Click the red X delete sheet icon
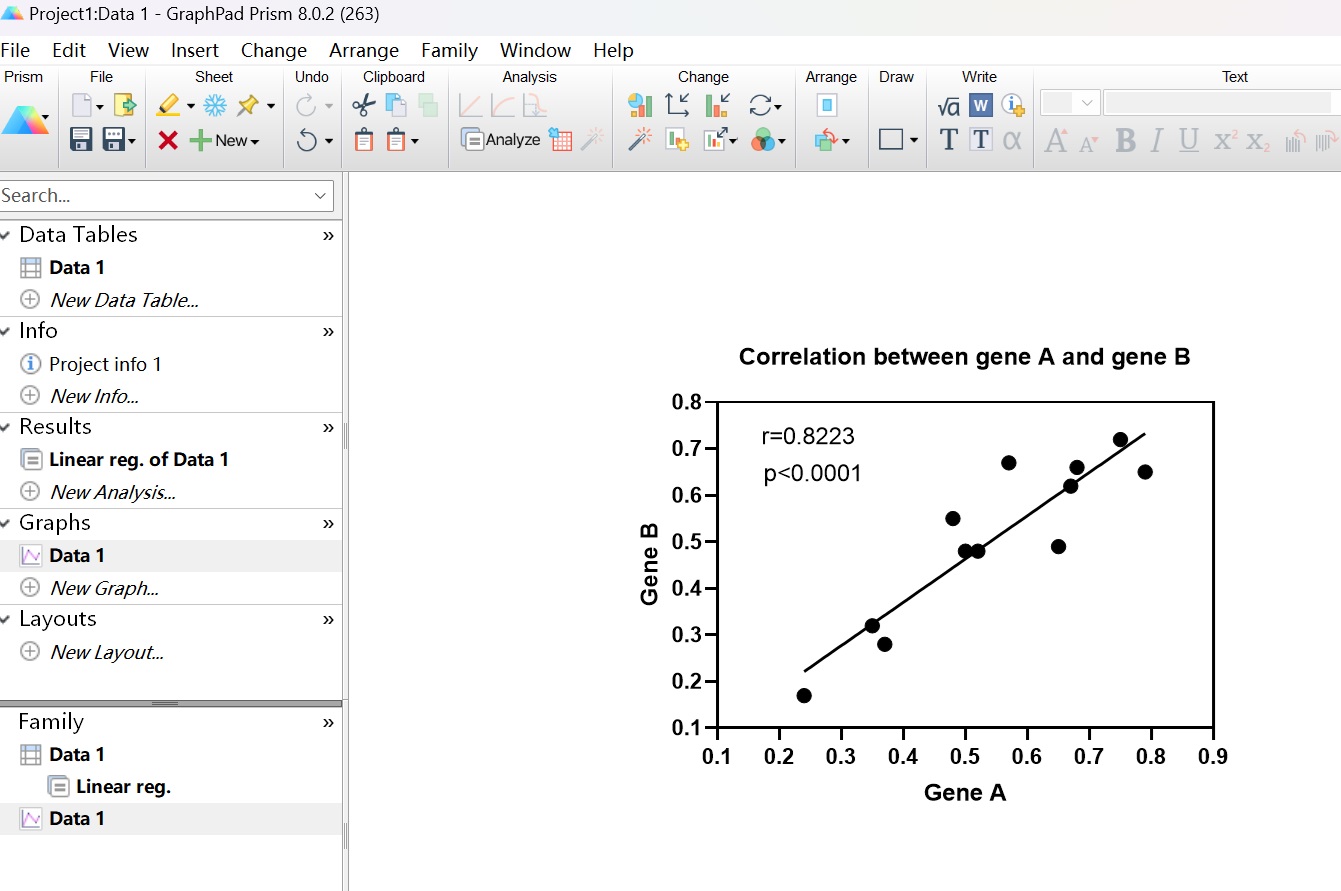 (x=168, y=141)
